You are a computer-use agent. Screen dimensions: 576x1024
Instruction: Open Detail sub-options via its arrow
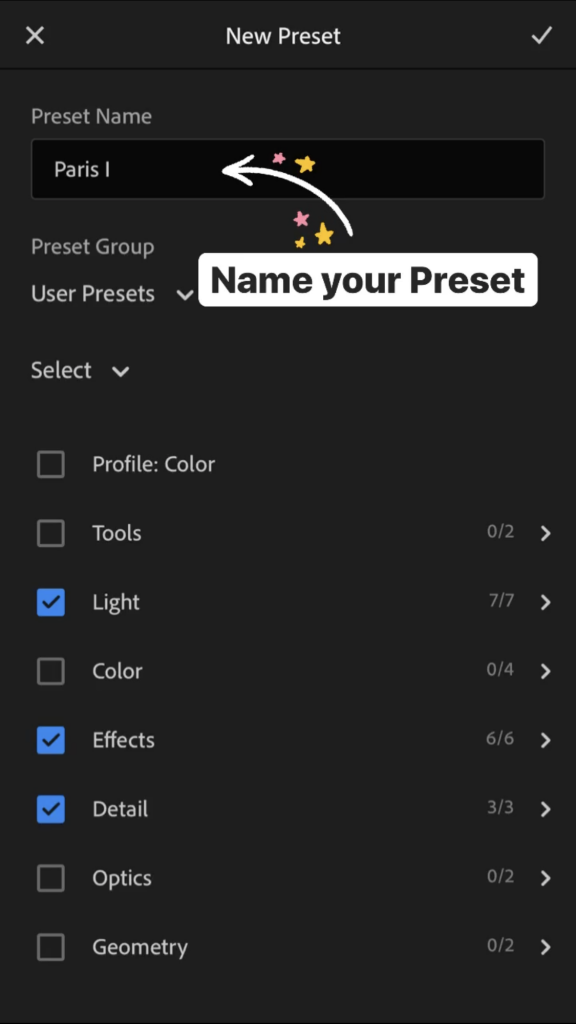tap(545, 809)
